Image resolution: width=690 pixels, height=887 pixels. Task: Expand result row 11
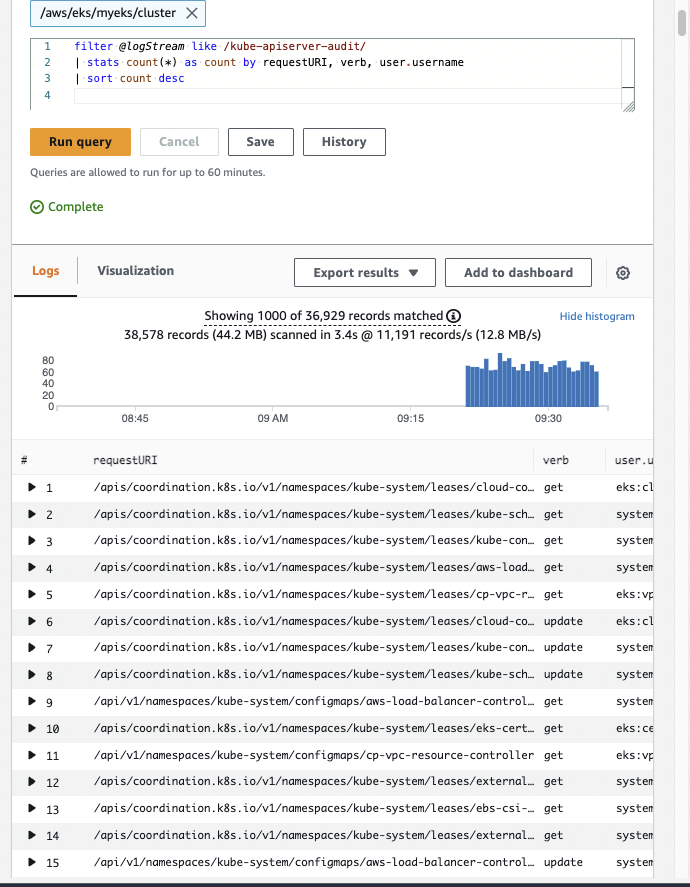pyautogui.click(x=32, y=755)
